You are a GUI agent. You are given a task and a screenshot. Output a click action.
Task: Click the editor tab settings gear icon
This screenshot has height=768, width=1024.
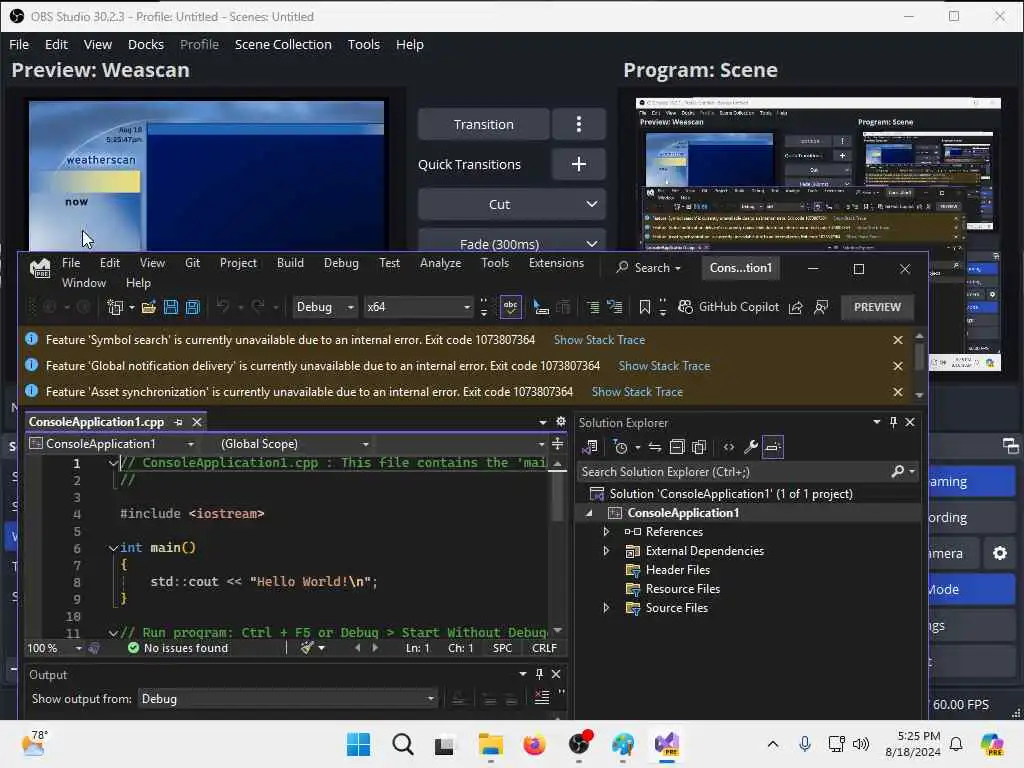tap(560, 422)
